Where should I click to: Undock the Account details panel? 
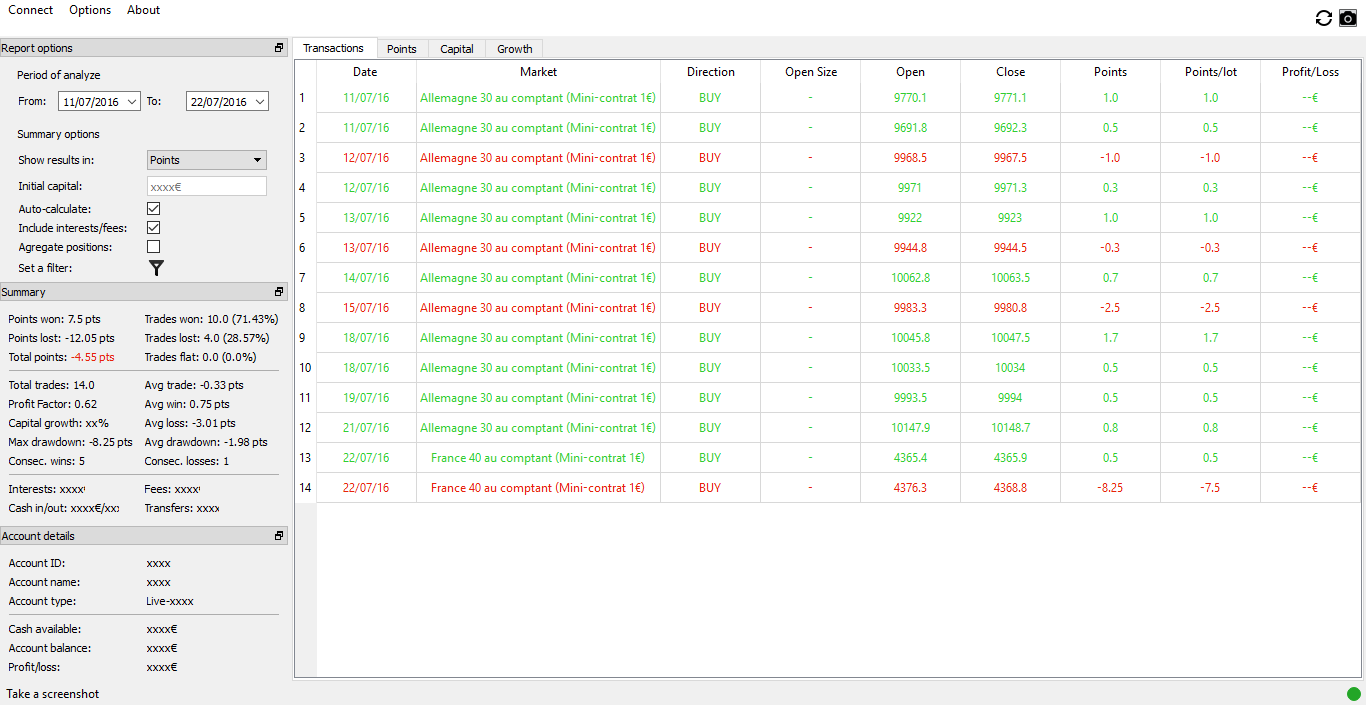(x=279, y=536)
